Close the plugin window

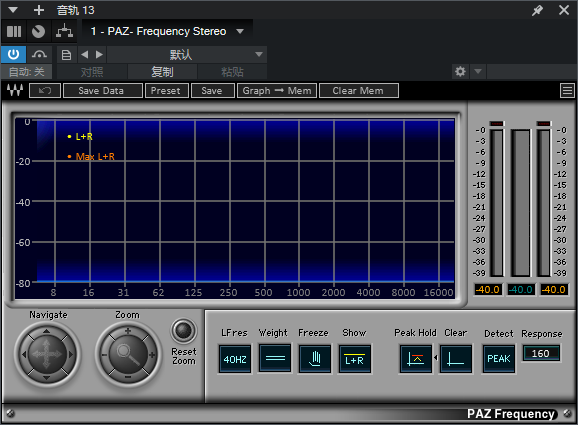(564, 10)
